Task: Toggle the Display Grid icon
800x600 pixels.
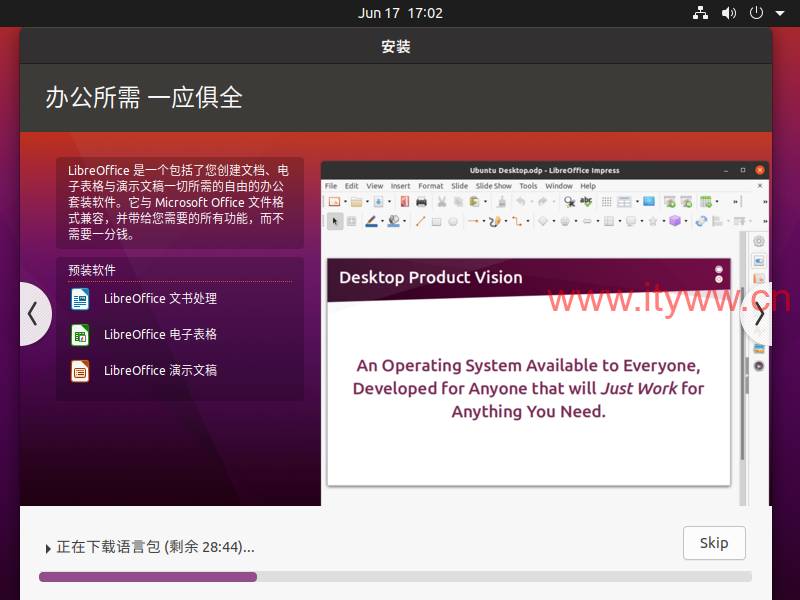Action: [x=606, y=202]
